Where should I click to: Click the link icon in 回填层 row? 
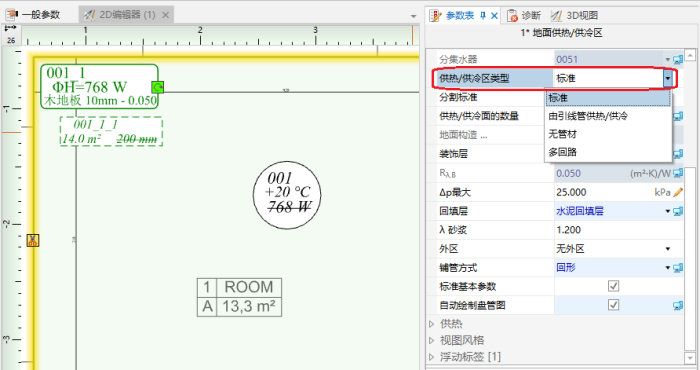[678, 211]
